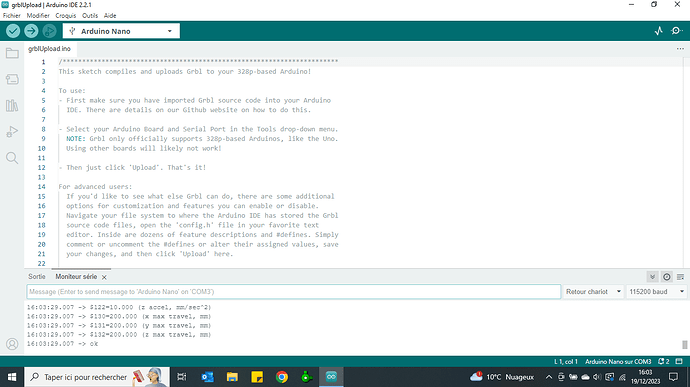Screen dimensions: 690x387
Task: Click the Verify sketch checkmark button
Action: 13,31
